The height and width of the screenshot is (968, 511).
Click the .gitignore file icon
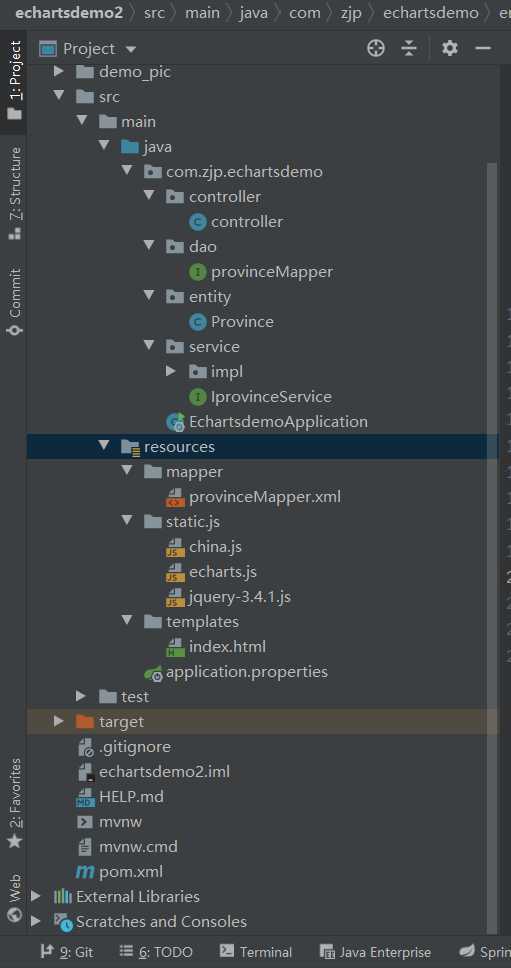pyautogui.click(x=85, y=747)
